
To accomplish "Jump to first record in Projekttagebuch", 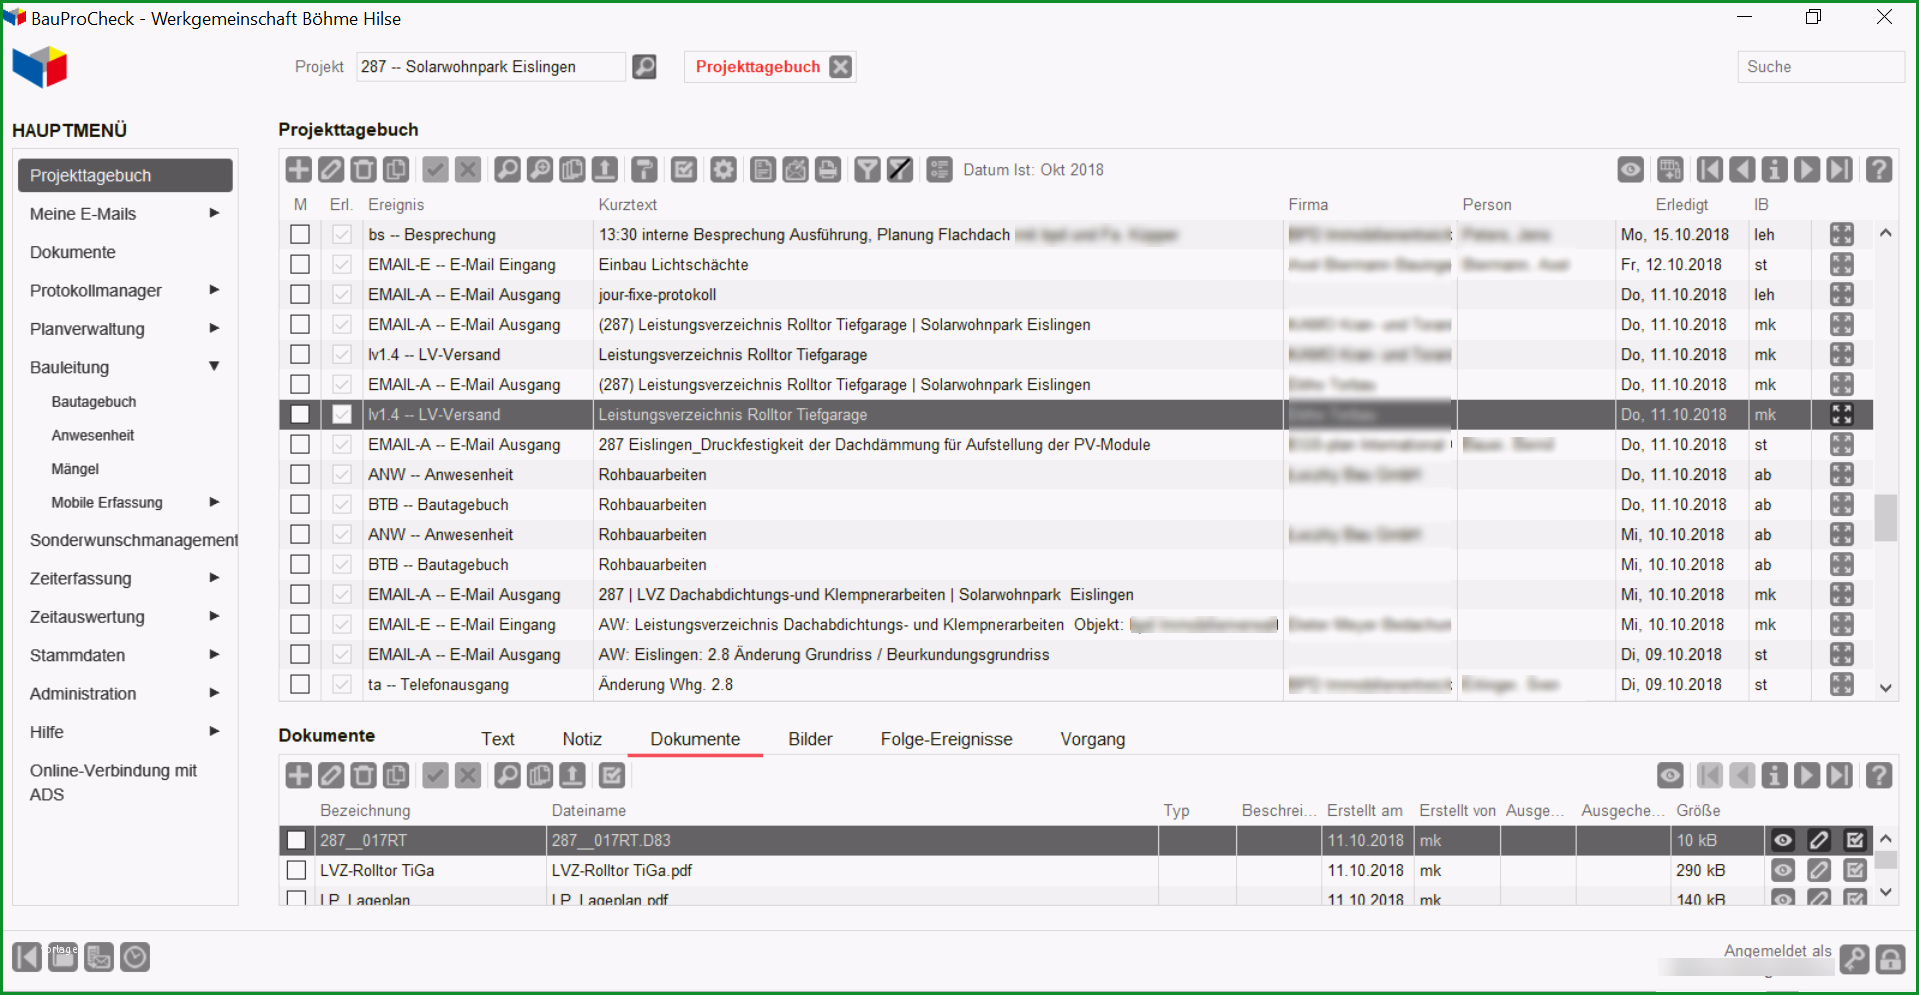I will click(x=1710, y=169).
